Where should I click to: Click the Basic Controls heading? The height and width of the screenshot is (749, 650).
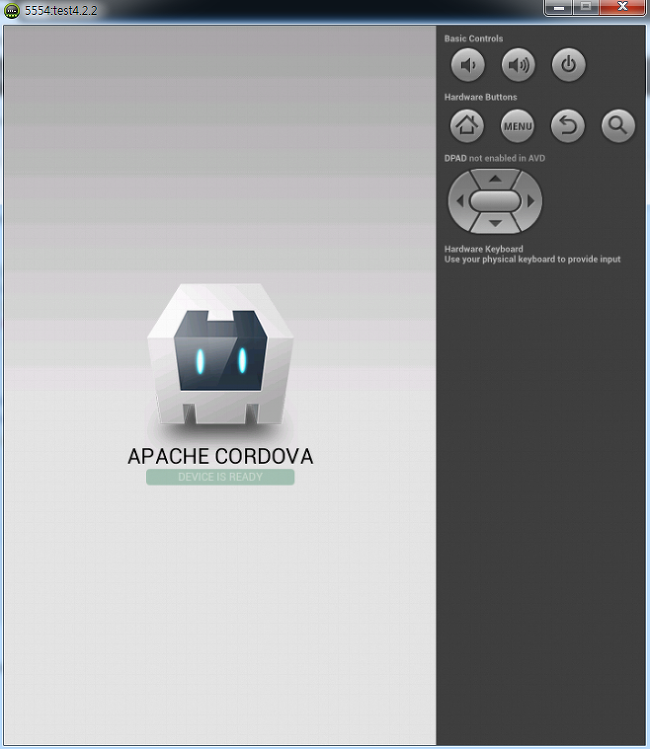473,39
